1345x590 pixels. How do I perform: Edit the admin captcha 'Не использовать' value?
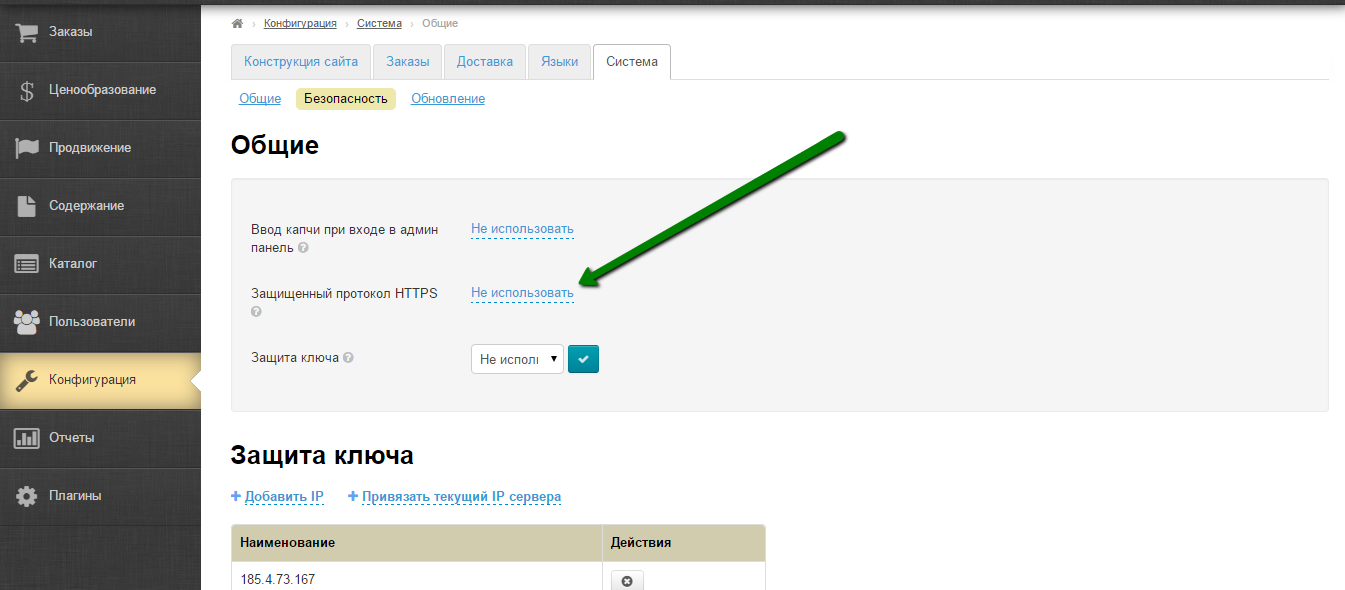(522, 229)
